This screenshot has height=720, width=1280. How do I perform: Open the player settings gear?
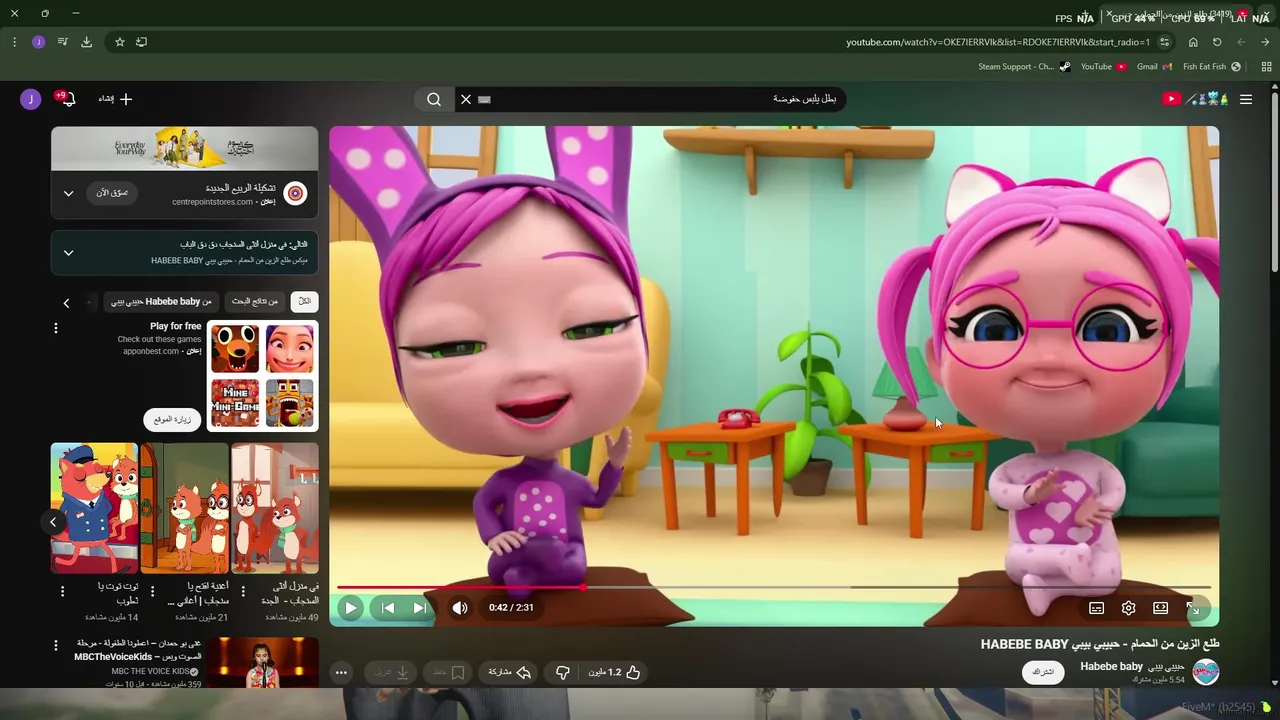(1128, 608)
